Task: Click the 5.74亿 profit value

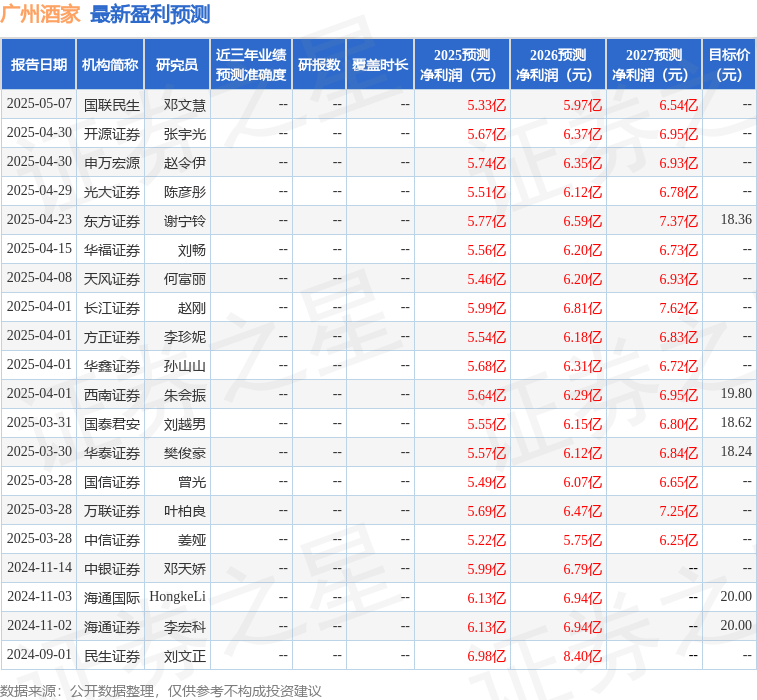Action: click(486, 163)
